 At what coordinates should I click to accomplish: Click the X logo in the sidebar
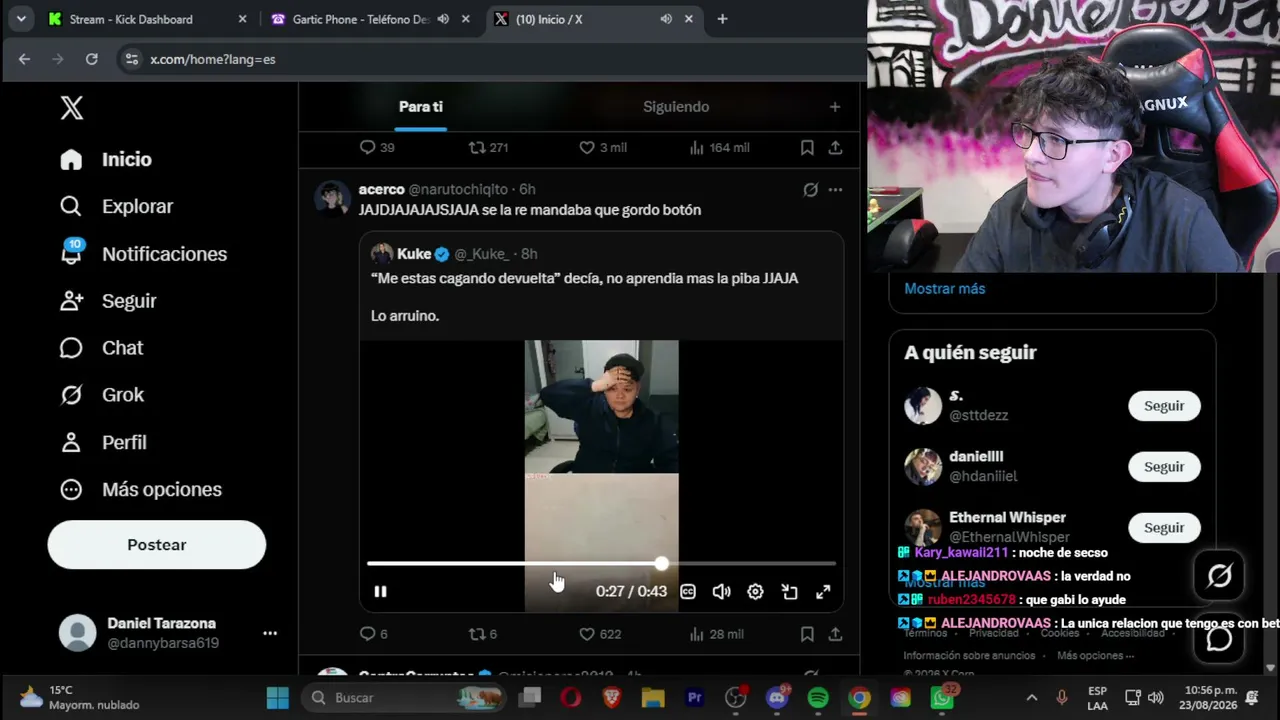72,108
